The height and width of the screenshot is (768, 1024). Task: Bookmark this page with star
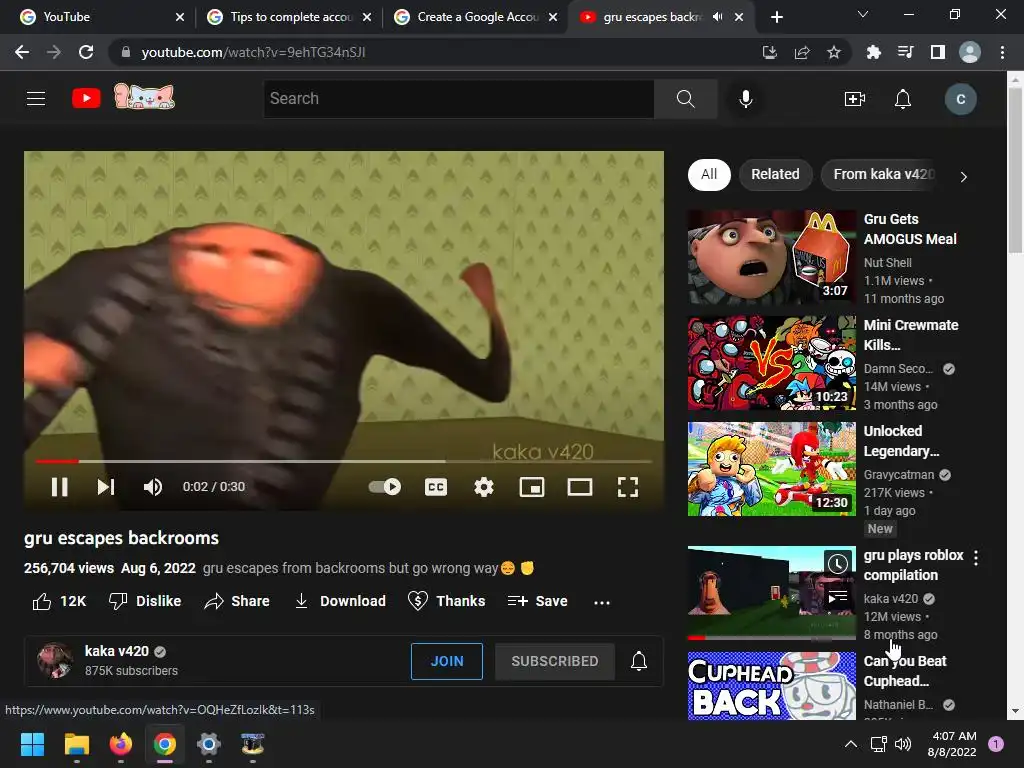pyautogui.click(x=833, y=52)
